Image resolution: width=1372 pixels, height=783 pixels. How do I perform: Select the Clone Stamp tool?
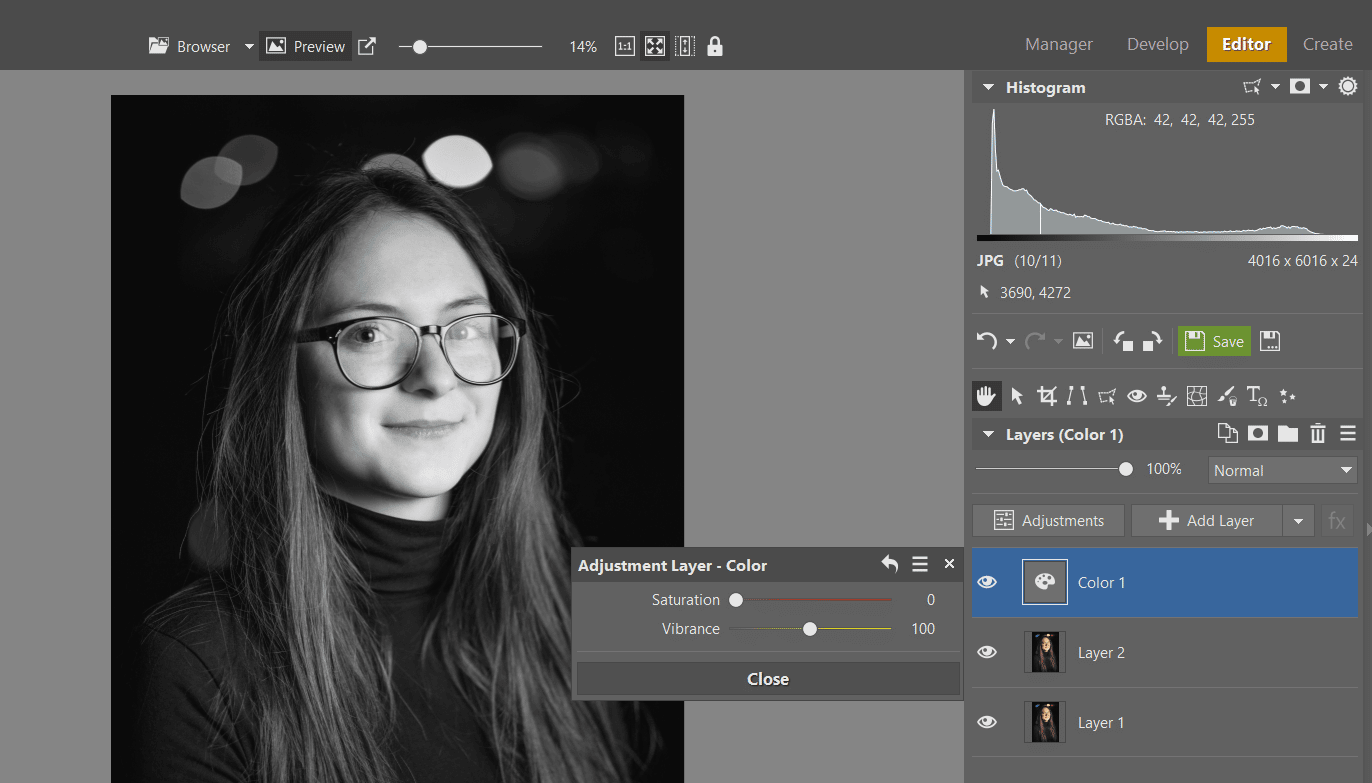coord(1167,396)
